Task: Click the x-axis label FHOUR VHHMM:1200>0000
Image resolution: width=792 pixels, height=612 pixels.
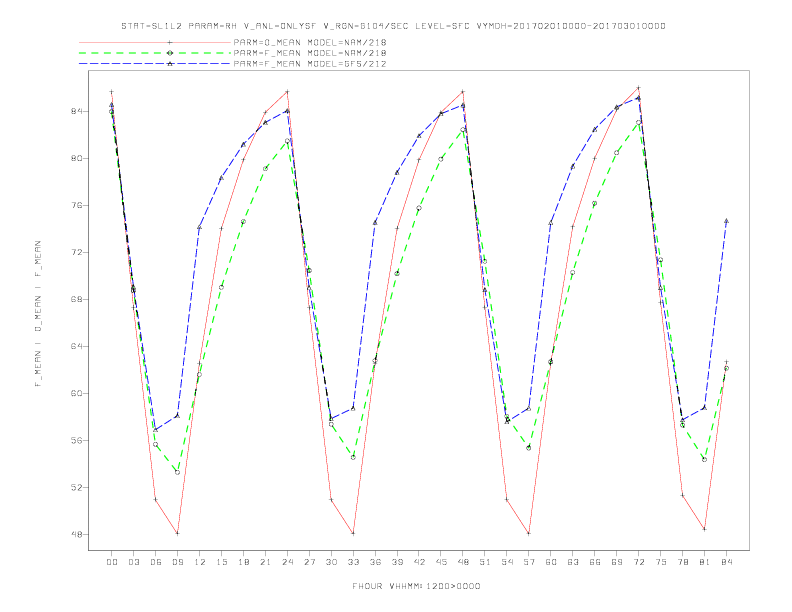Action: click(x=416, y=586)
